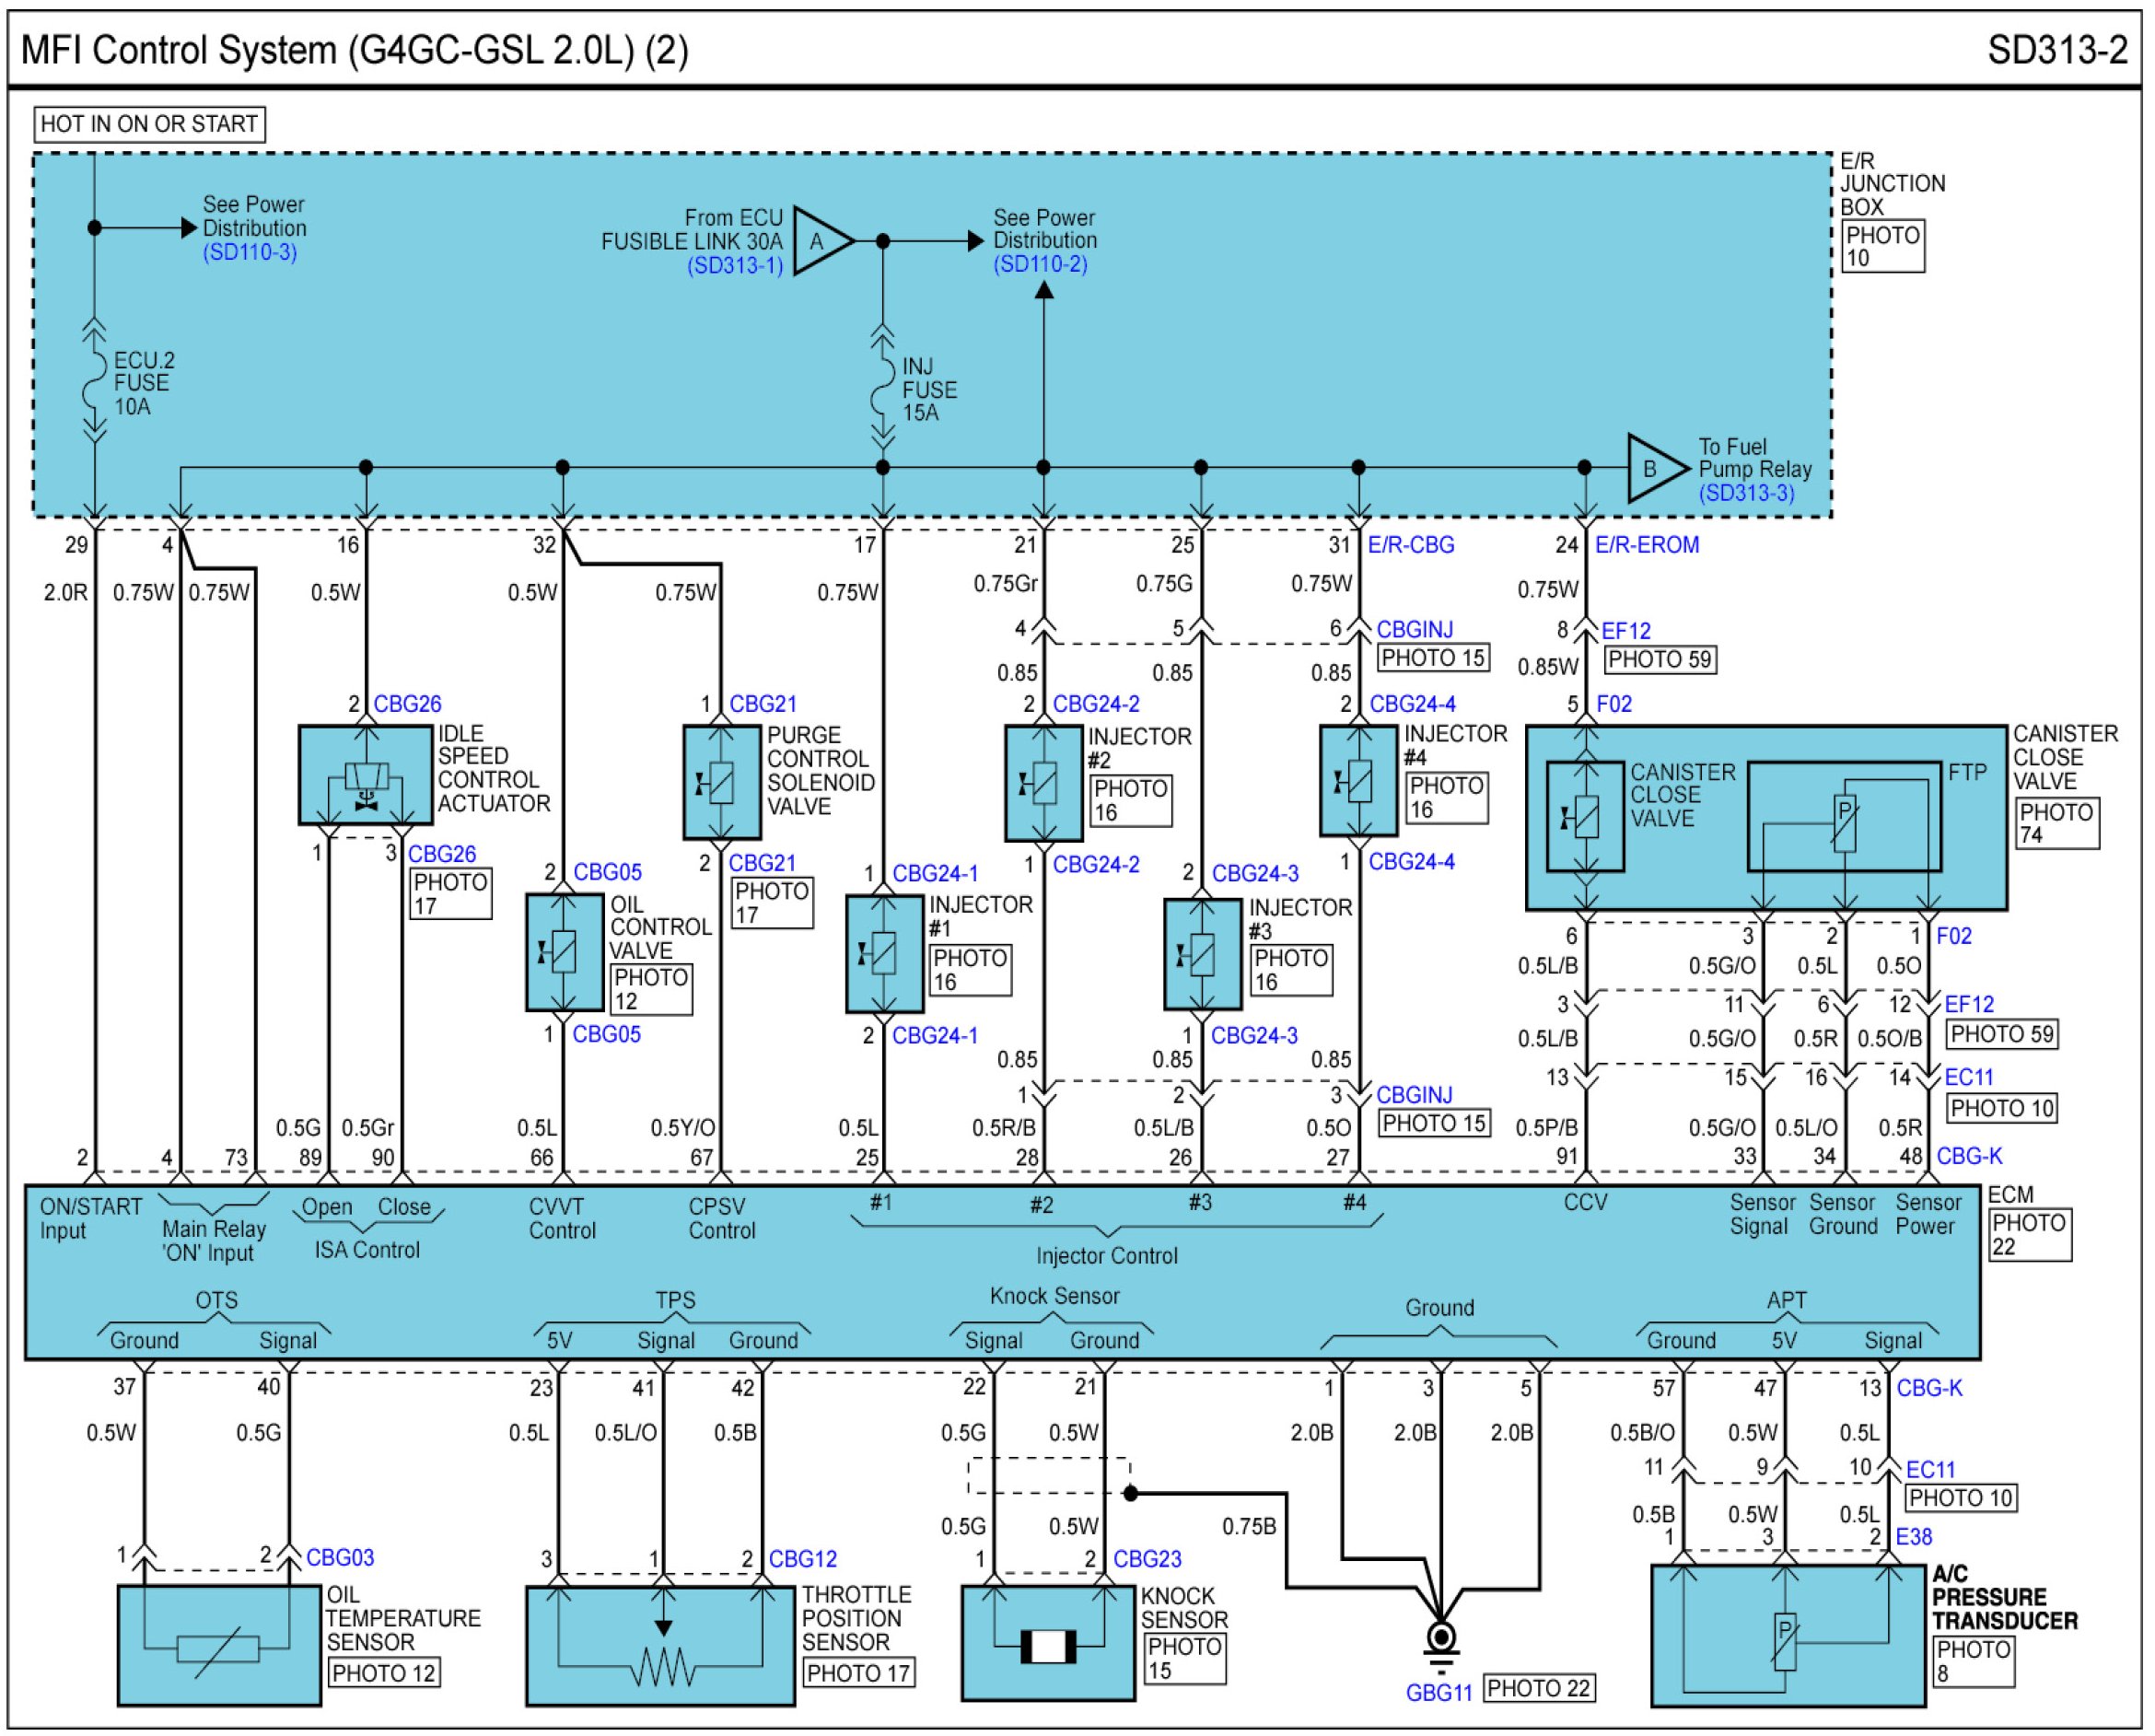Open the SD313-1 fusible link reference
Image resolution: width=2155 pixels, height=1736 pixels.
pyautogui.click(x=735, y=266)
